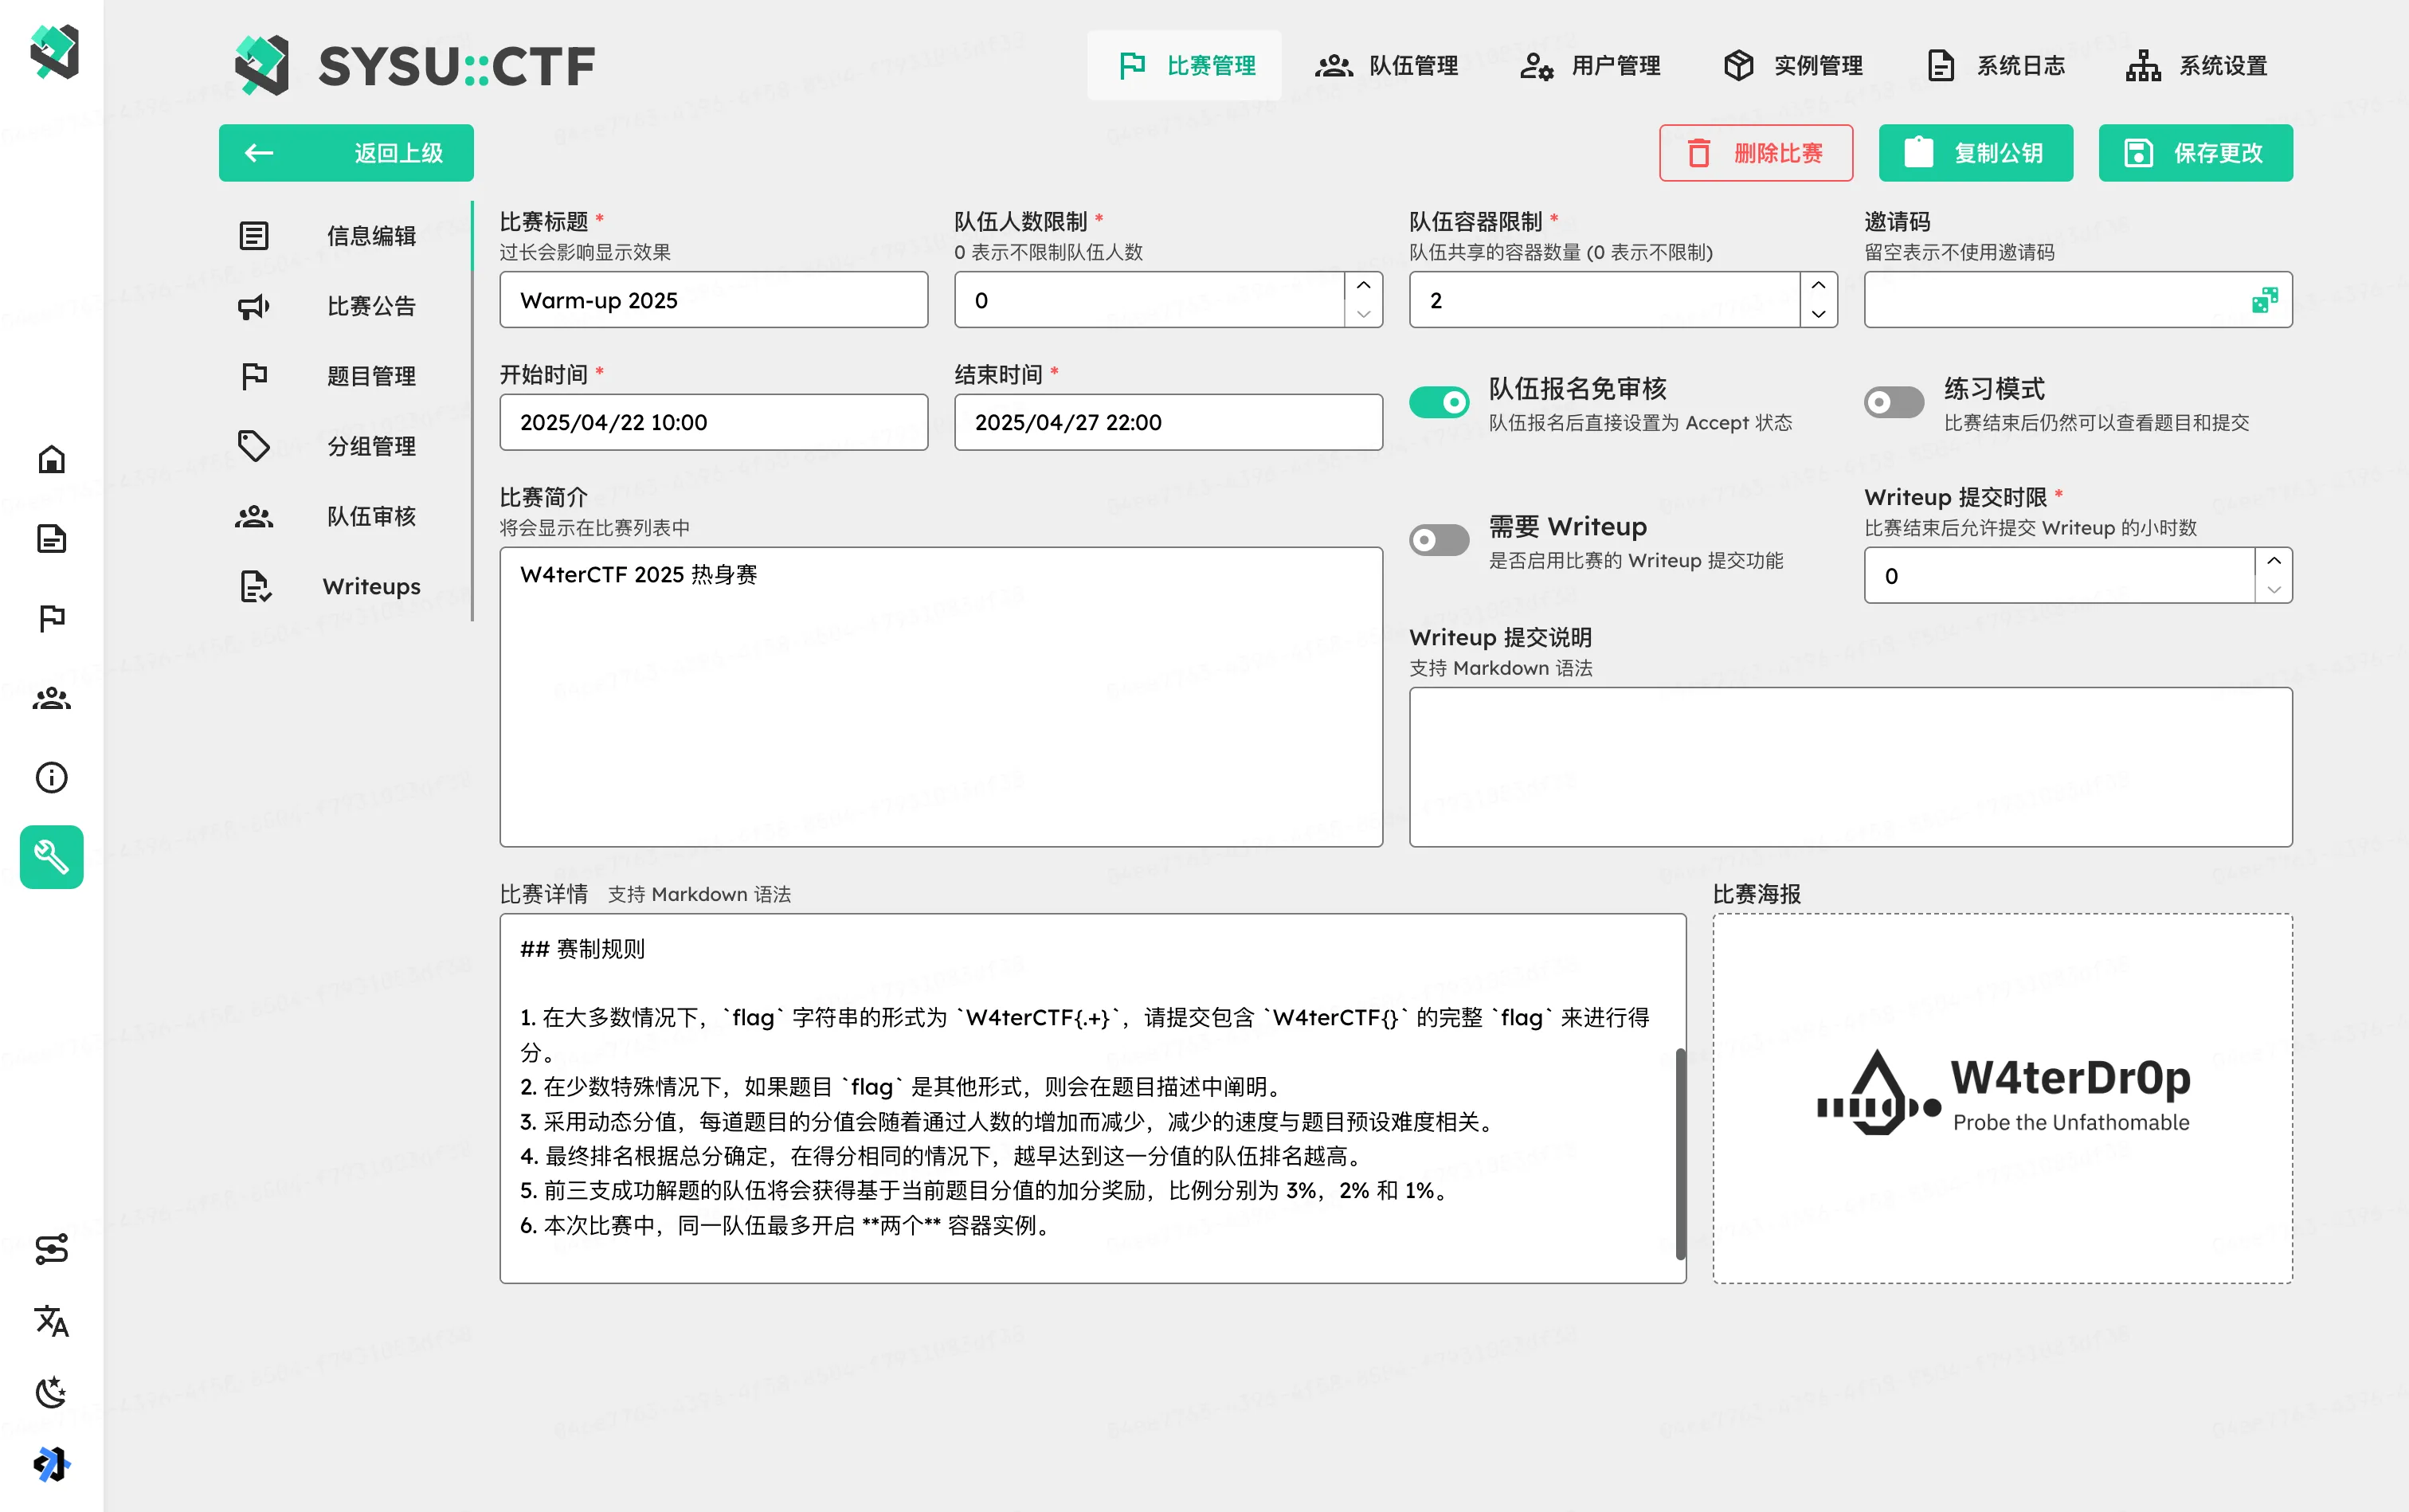This screenshot has width=2409, height=1512.
Task: Click the teams group icon in the sidebar
Action: pos(51,698)
